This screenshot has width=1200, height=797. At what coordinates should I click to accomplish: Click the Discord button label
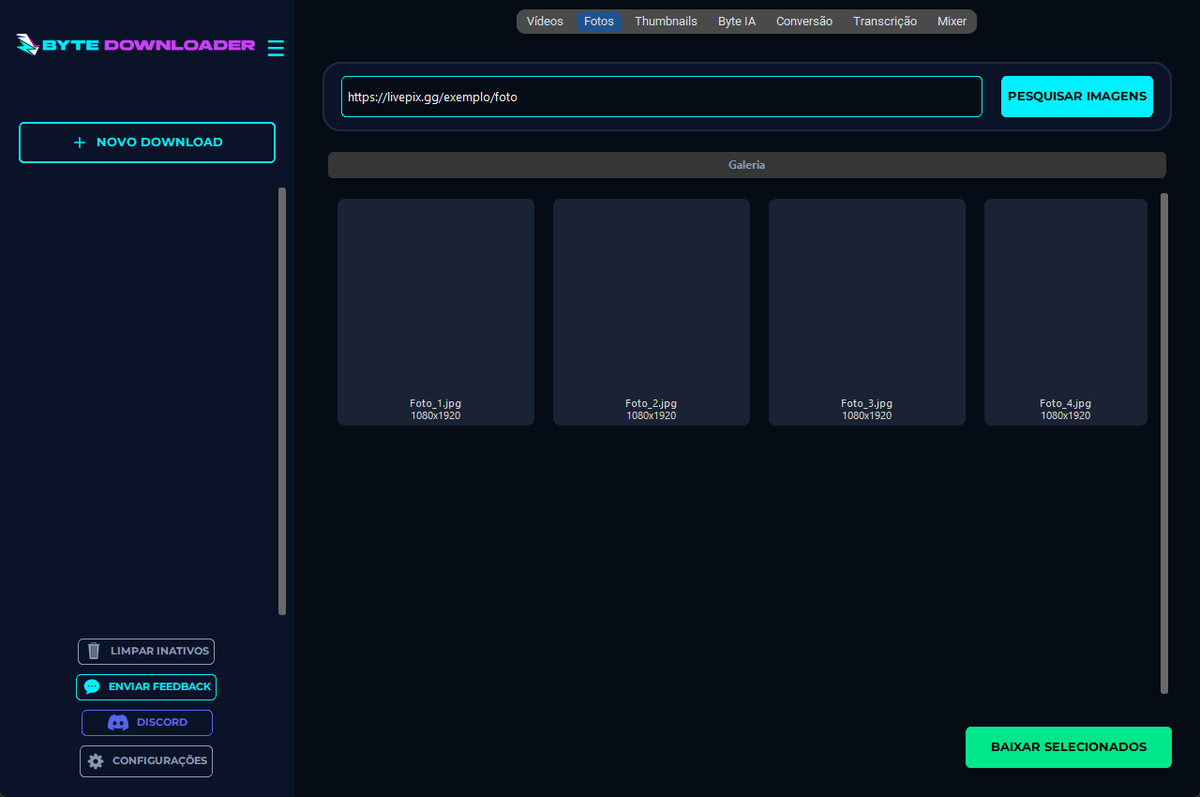pos(162,723)
